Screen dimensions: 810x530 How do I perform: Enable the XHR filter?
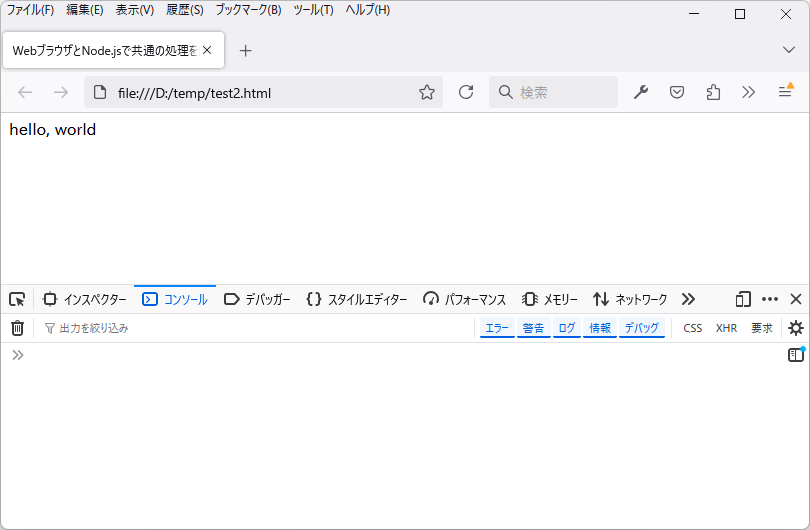726,328
